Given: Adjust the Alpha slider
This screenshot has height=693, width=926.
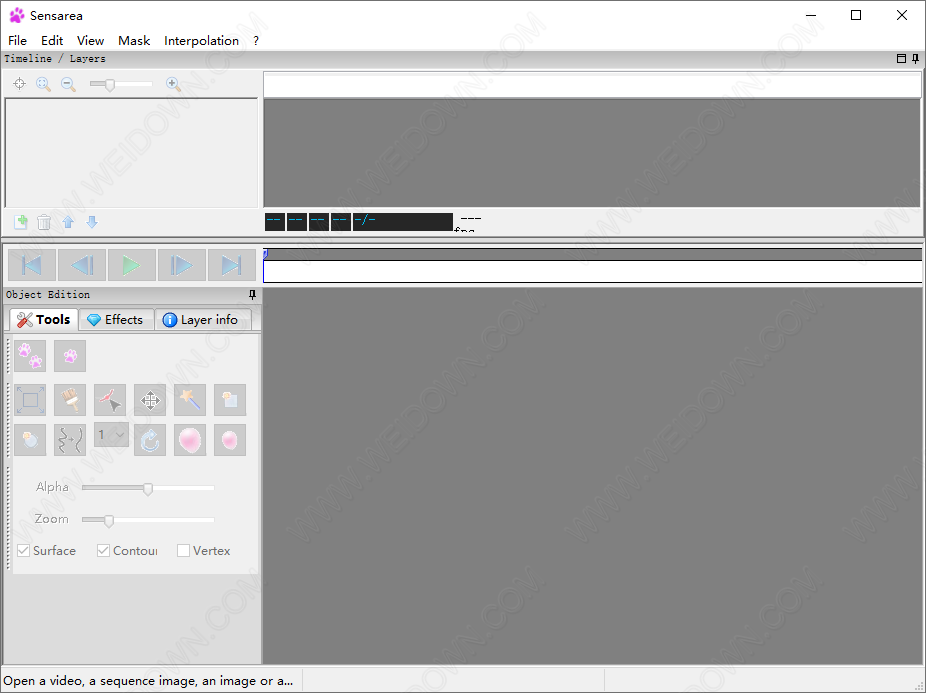Looking at the screenshot, I should pyautogui.click(x=148, y=488).
